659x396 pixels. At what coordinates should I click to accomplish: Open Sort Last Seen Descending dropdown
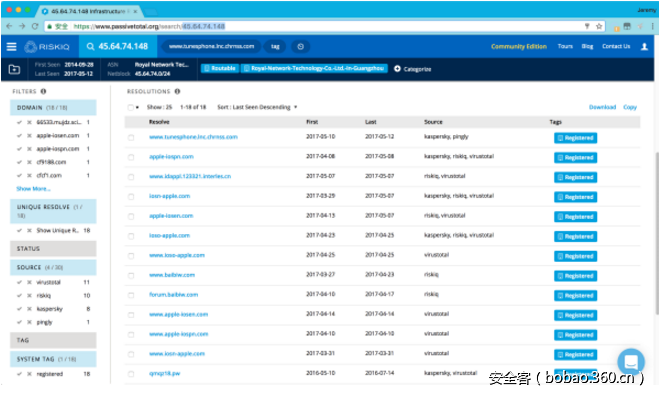pyautogui.click(x=257, y=107)
